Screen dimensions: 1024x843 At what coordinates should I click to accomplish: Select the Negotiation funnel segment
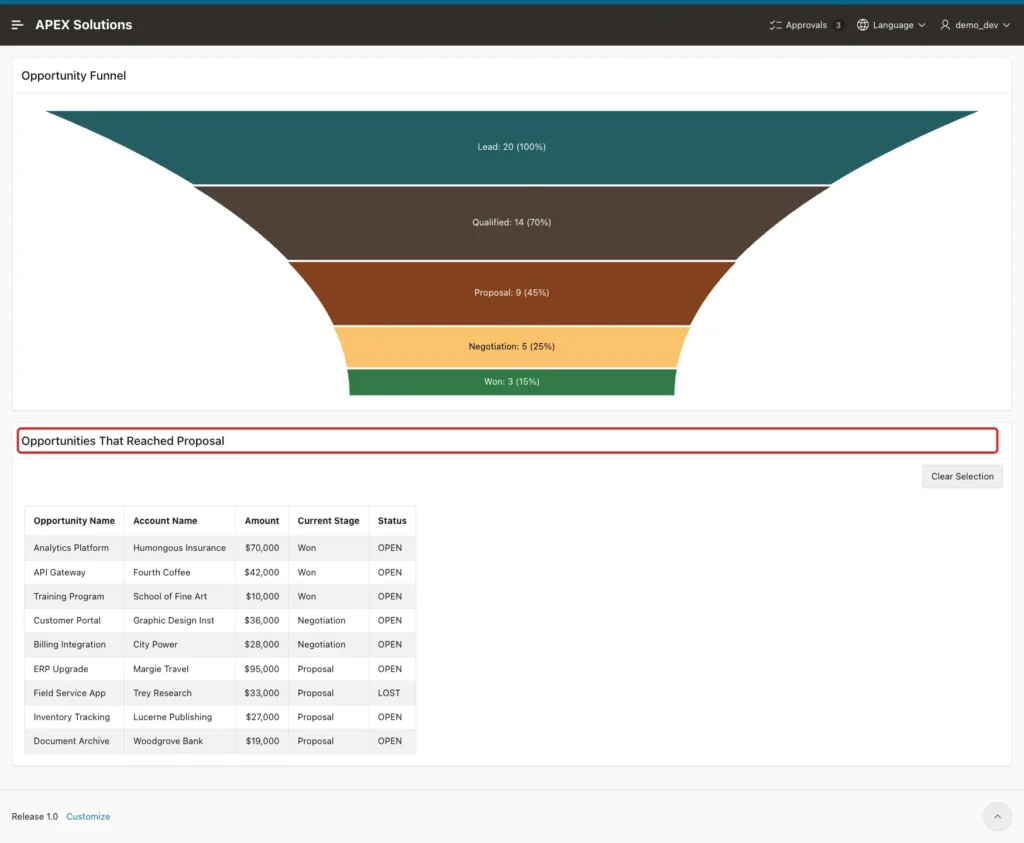pos(511,347)
